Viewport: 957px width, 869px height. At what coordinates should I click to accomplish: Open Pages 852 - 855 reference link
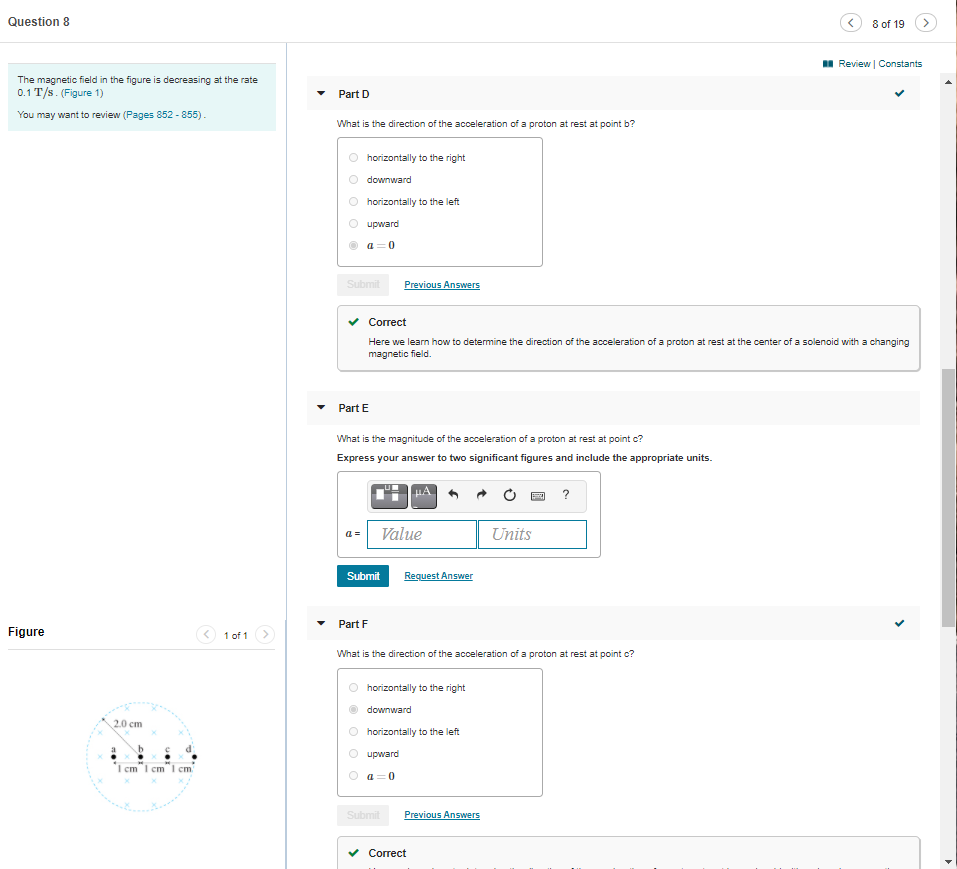[x=163, y=115]
